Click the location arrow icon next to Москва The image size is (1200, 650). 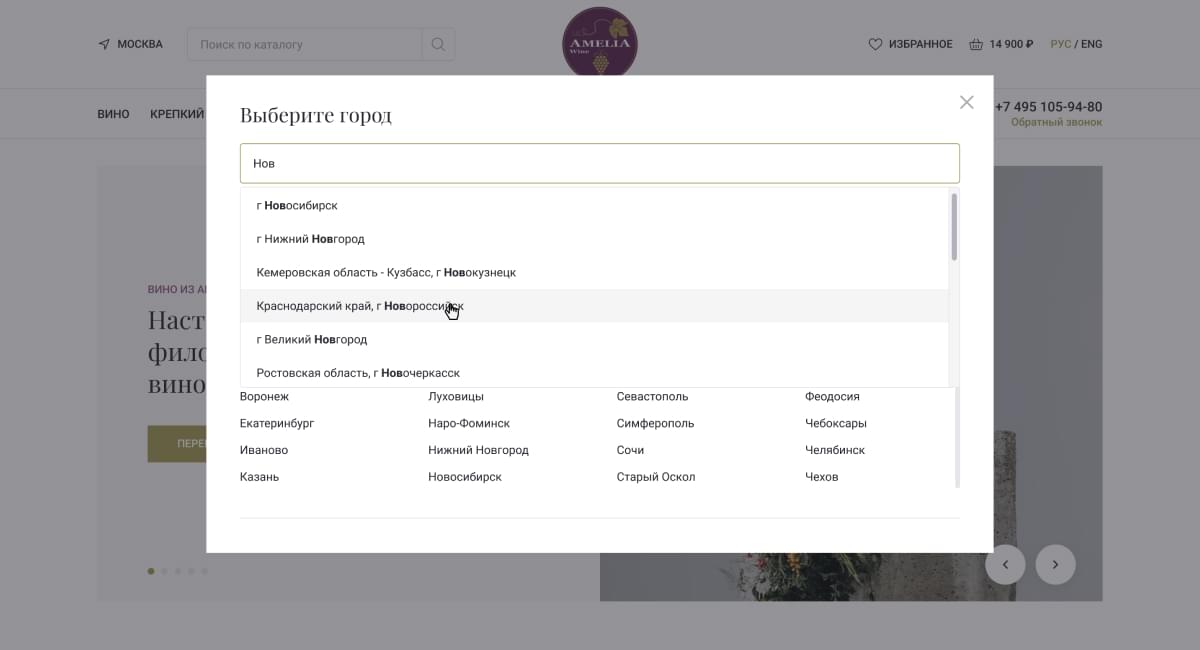click(x=104, y=44)
